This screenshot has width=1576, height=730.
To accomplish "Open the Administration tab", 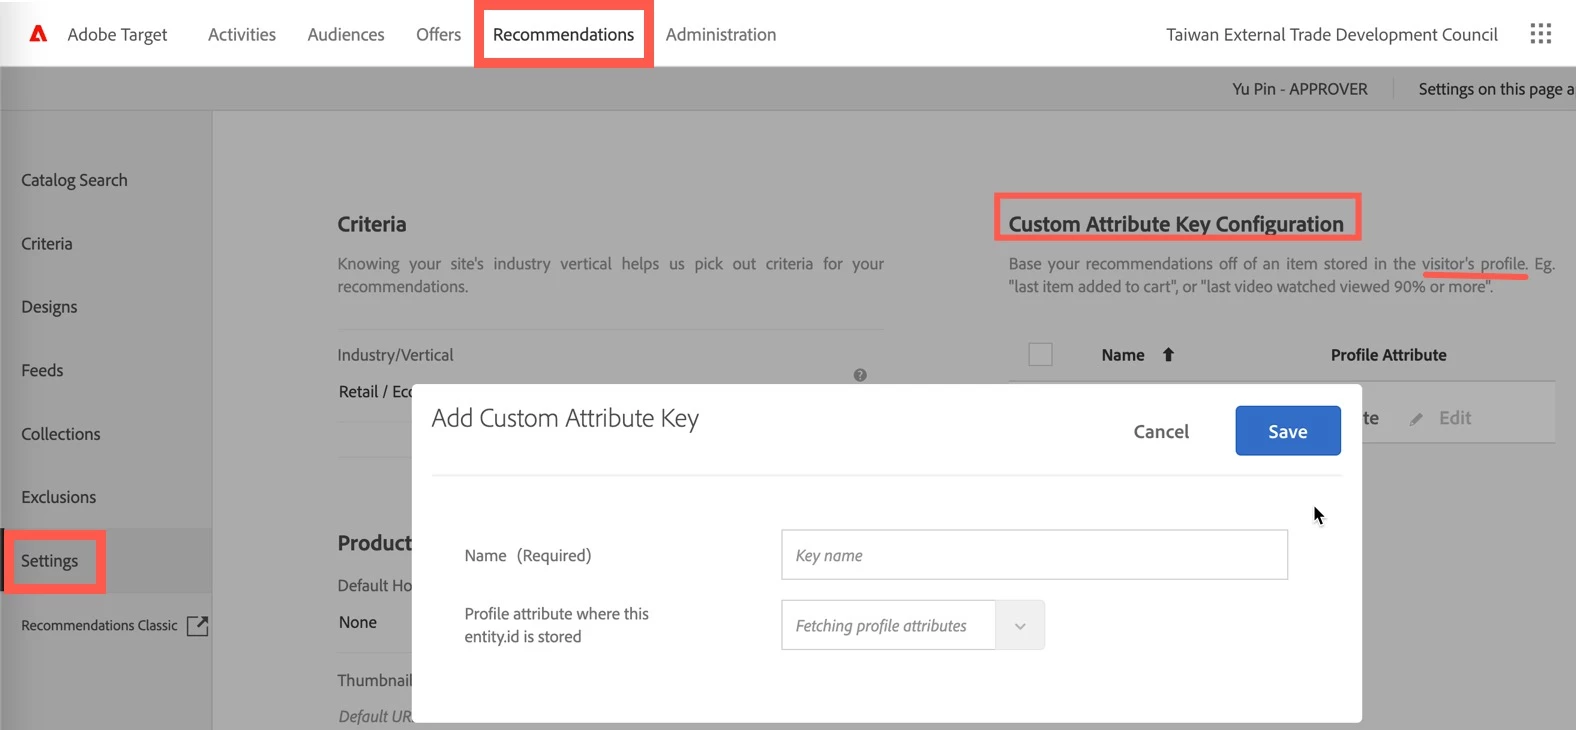I will (x=721, y=34).
